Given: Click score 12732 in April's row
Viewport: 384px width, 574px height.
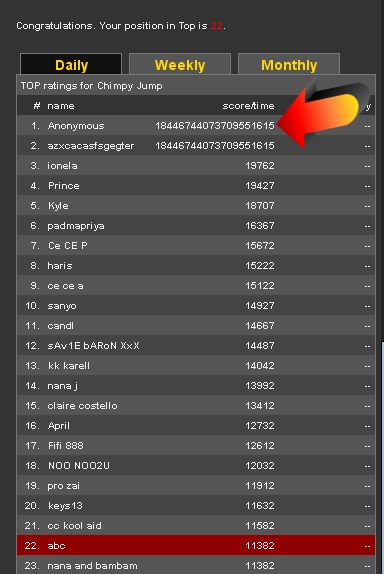Looking at the screenshot, I should tap(260, 426).
